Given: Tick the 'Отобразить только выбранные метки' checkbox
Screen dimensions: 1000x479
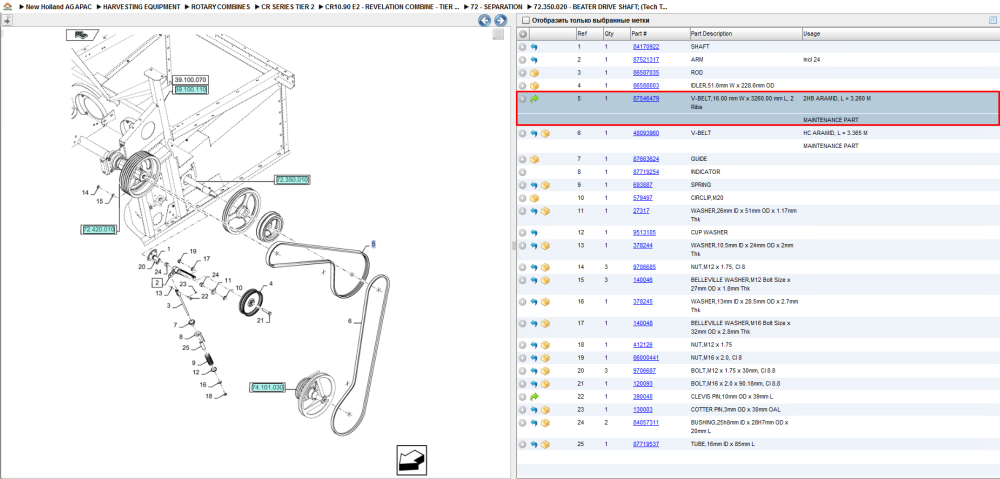Looking at the screenshot, I should point(526,20).
